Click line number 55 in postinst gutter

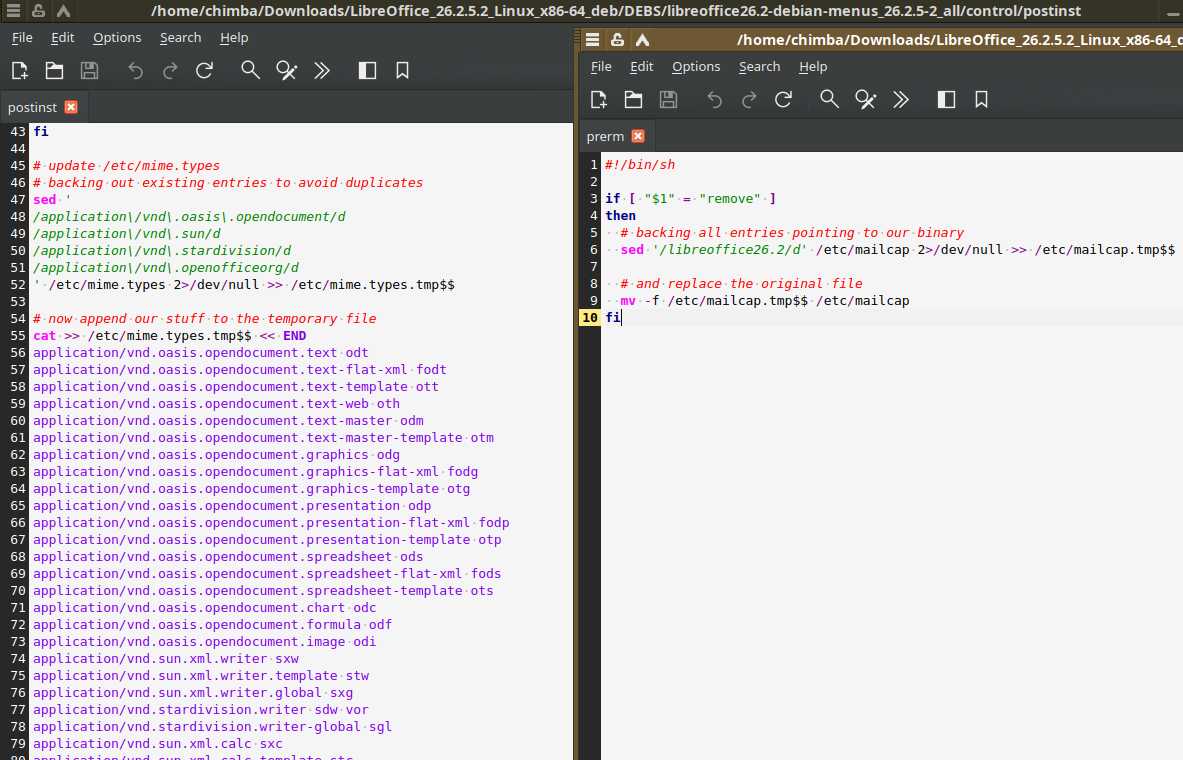[17, 336]
